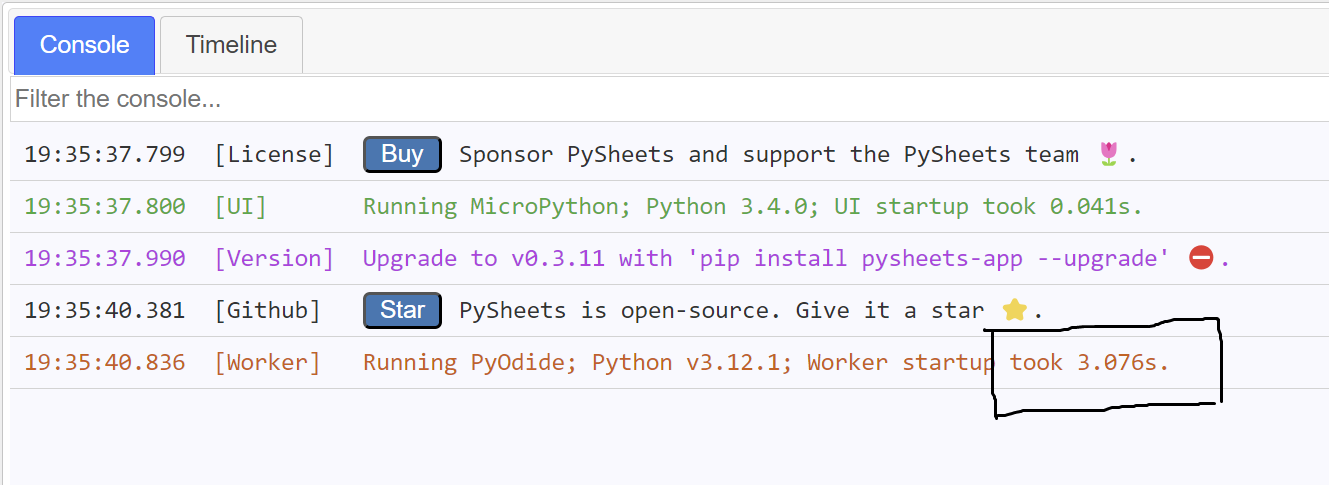Select the orange [Worker] log tag
The image size is (1329, 485).
click(x=267, y=362)
